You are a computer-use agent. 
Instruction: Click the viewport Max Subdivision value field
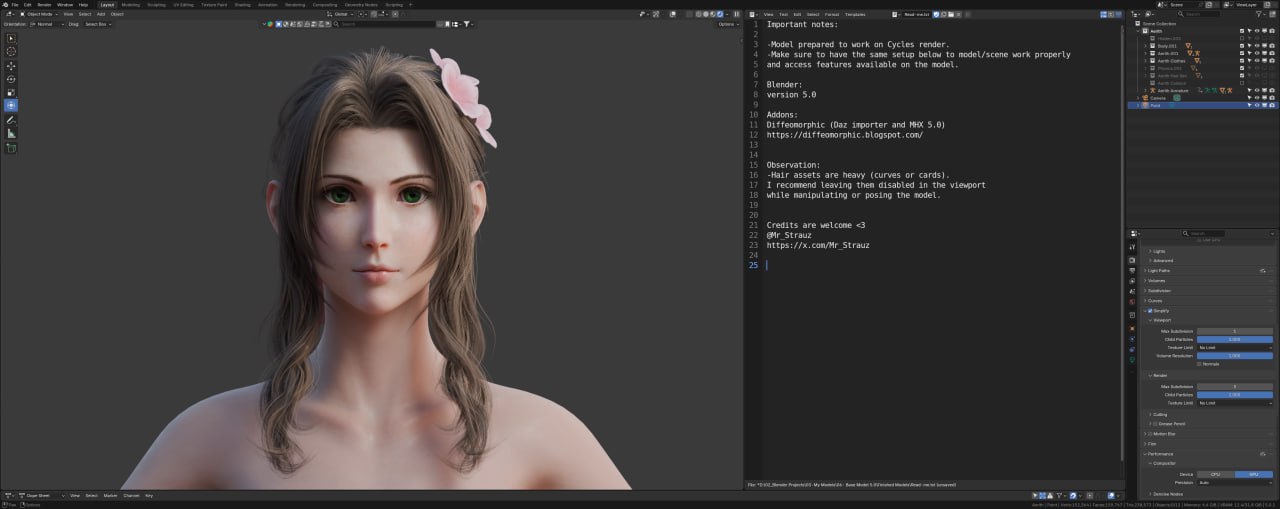tap(1234, 331)
